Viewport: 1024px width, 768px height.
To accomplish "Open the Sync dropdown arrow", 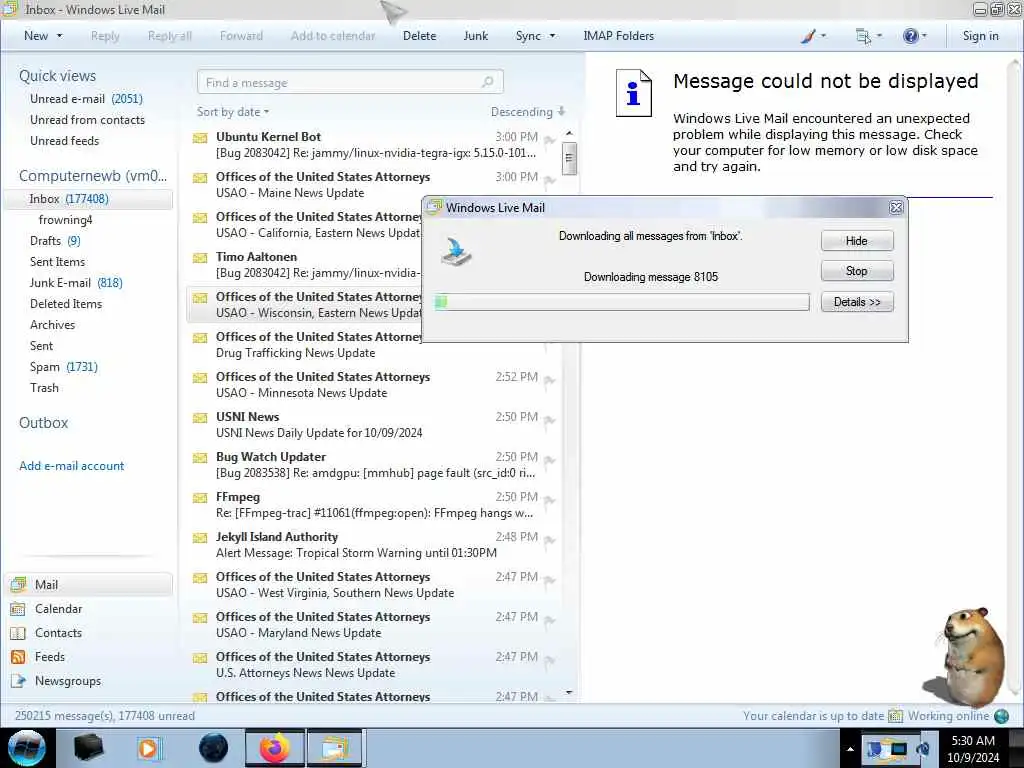I will 552,36.
